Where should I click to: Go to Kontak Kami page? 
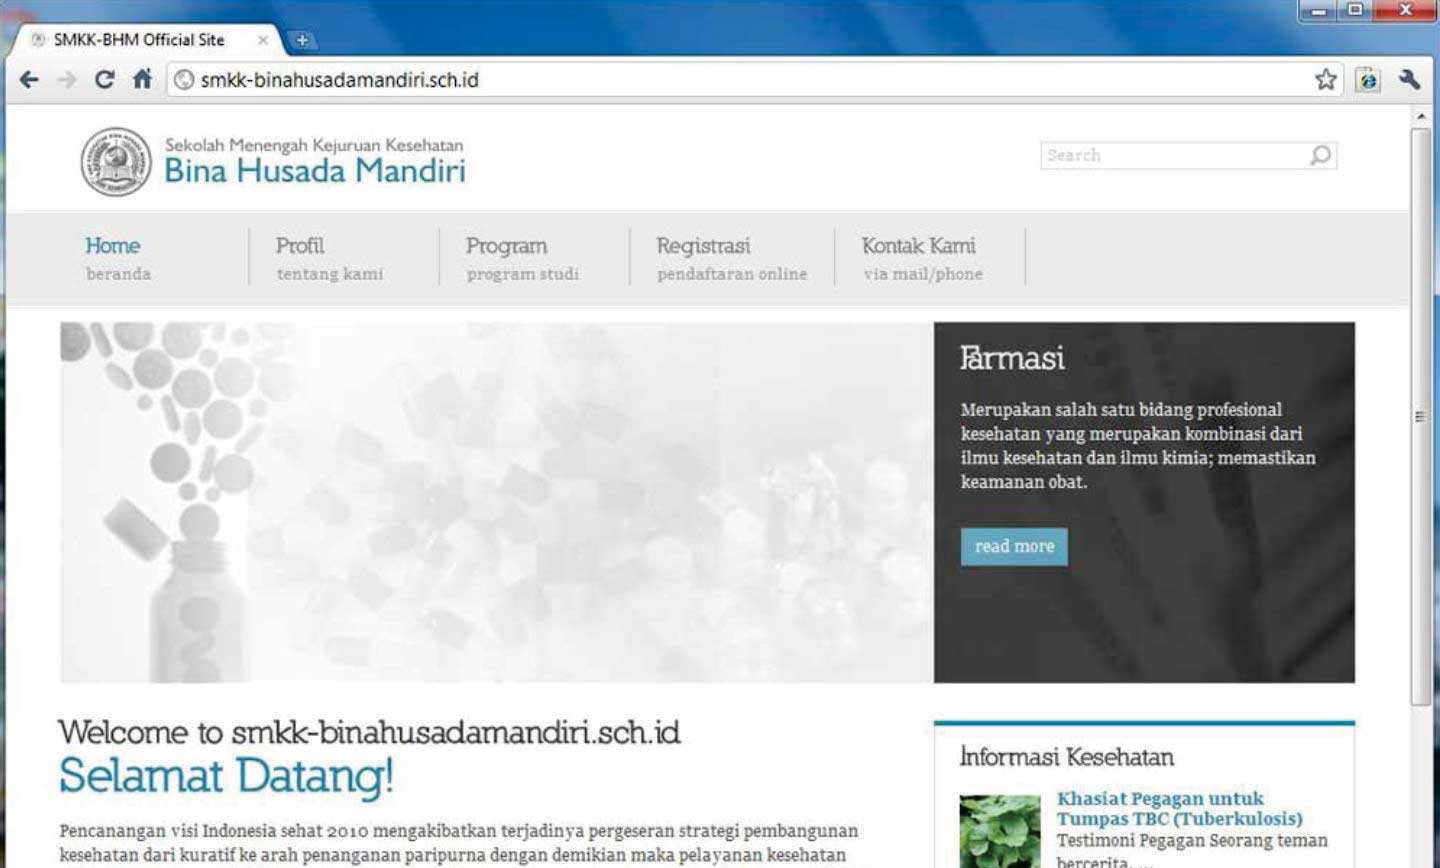click(x=921, y=258)
